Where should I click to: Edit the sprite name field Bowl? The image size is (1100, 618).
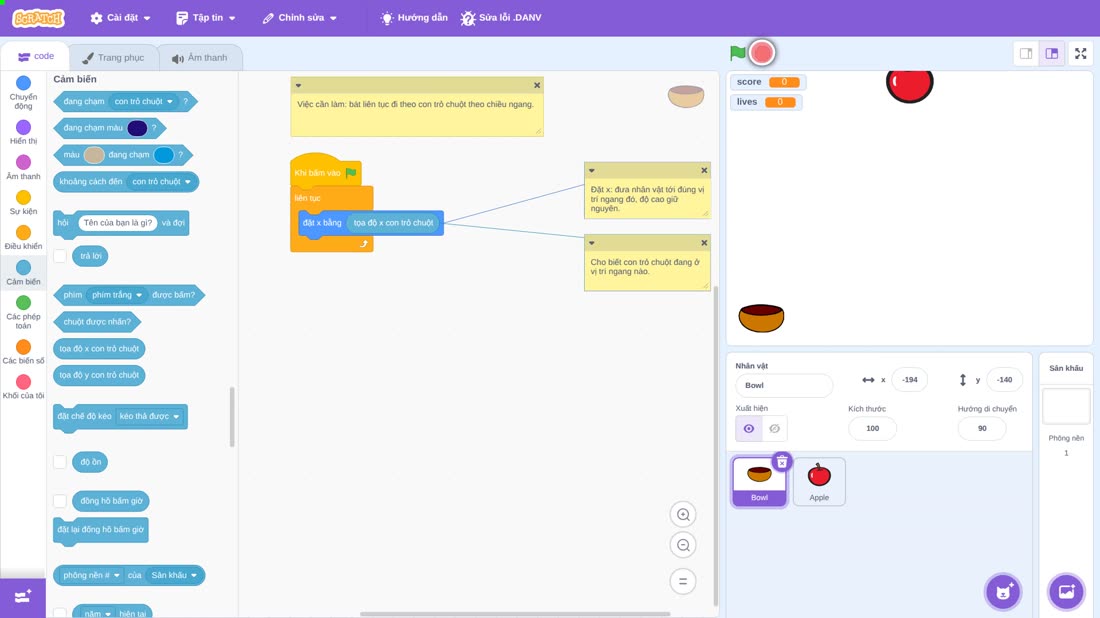click(784, 385)
